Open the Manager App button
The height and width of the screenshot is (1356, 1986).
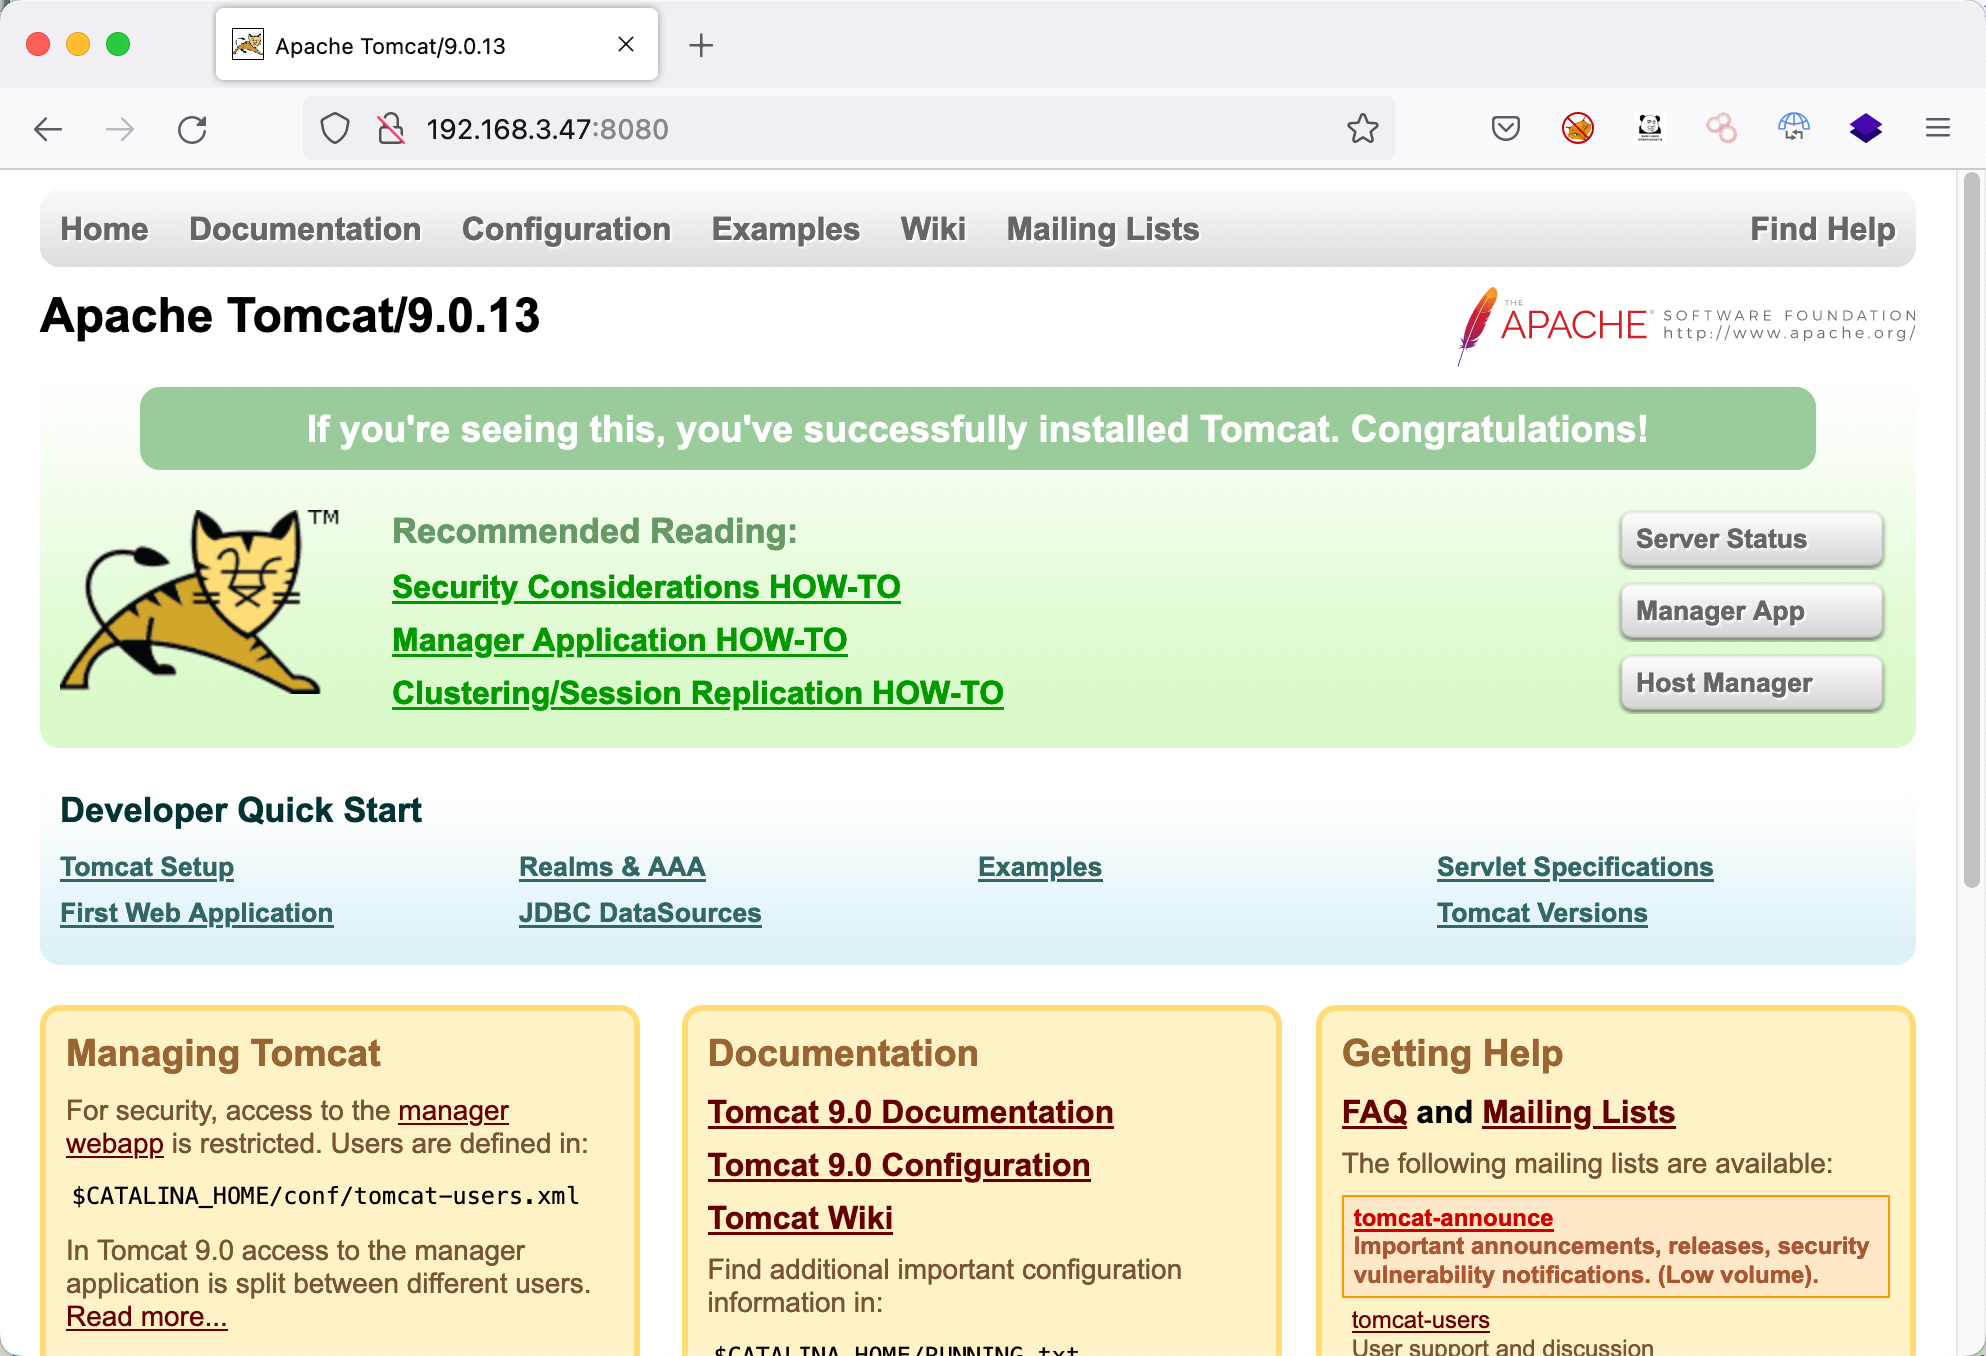tap(1750, 611)
